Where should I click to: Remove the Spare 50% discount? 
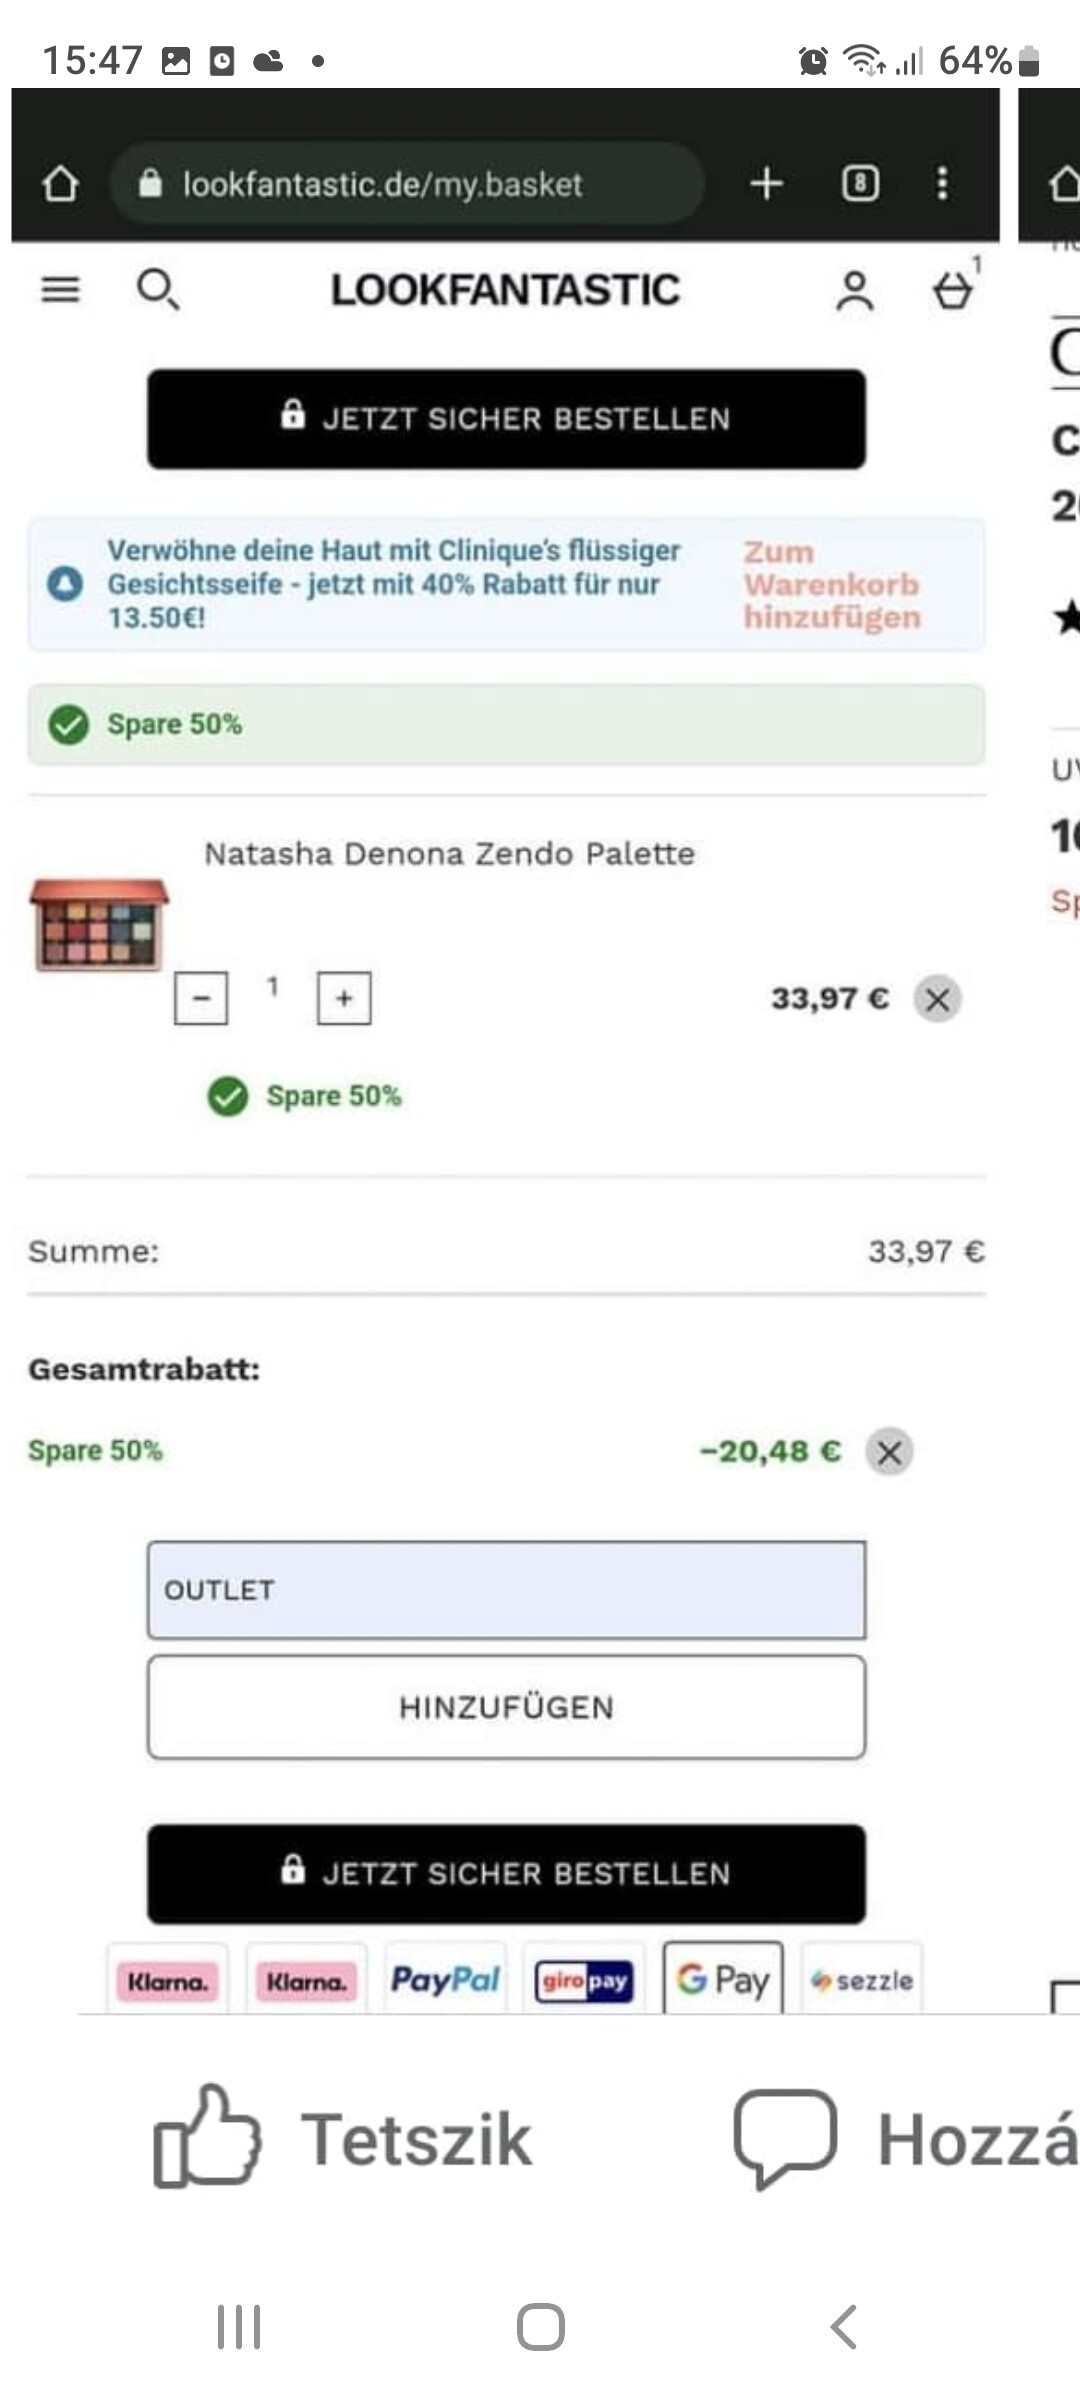coord(889,1452)
